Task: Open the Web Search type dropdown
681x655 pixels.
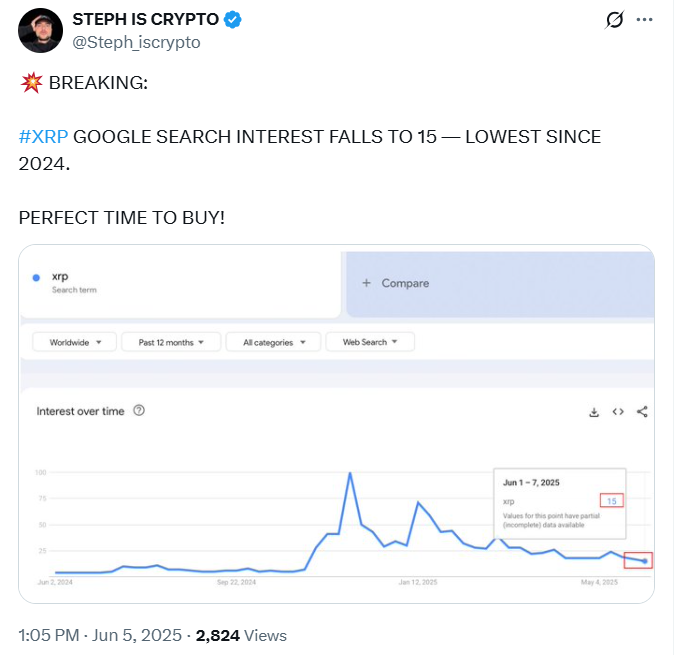Action: (370, 342)
